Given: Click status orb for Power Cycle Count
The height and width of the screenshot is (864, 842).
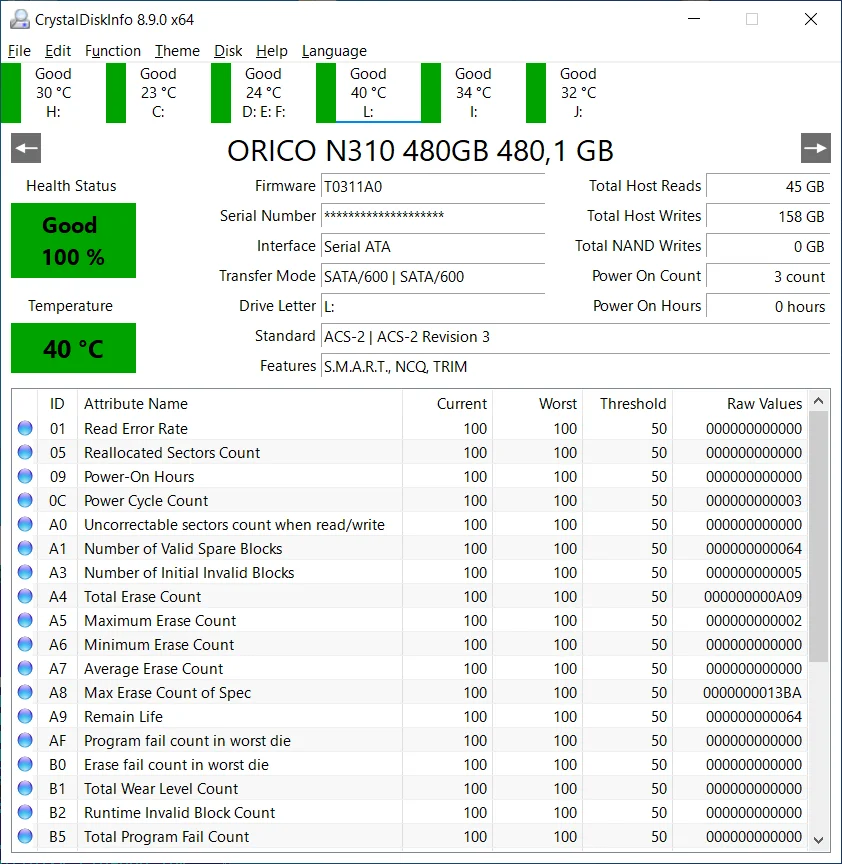Looking at the screenshot, I should (x=25, y=500).
